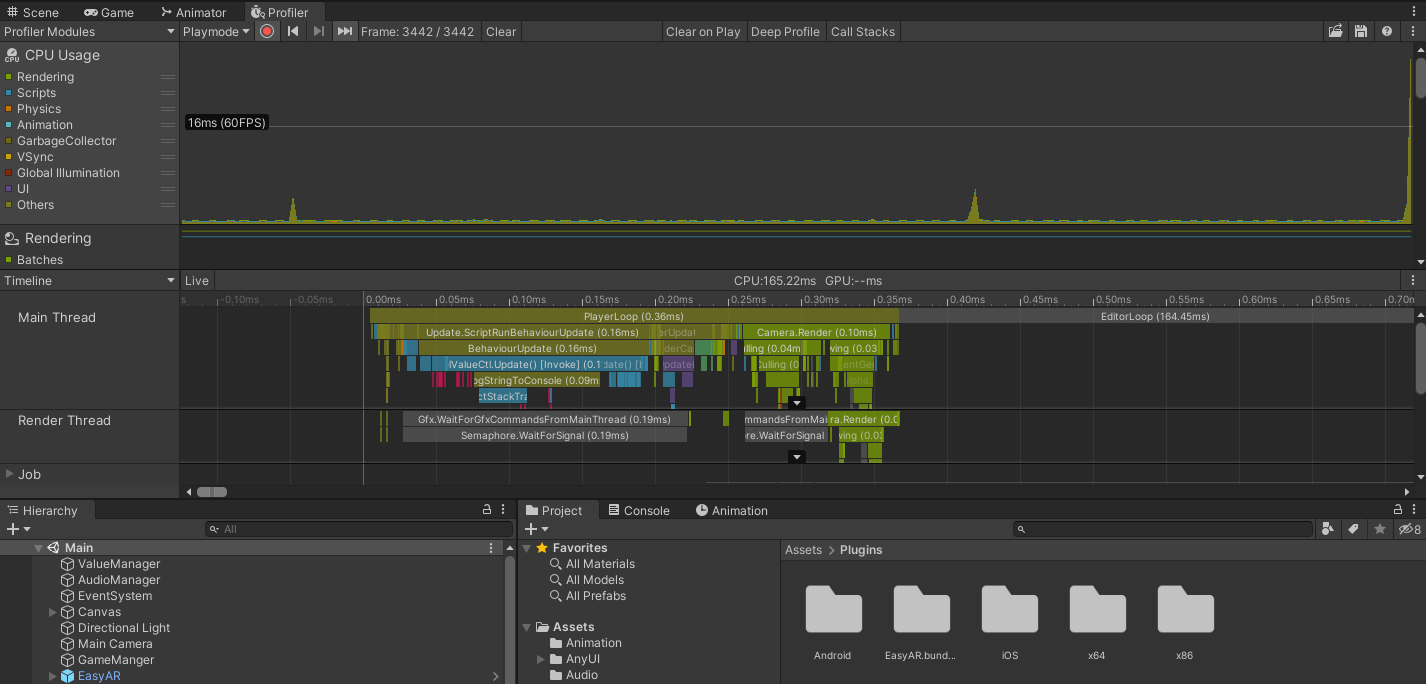Search by type filter icon in Project
The height and width of the screenshot is (684, 1426).
[1328, 529]
